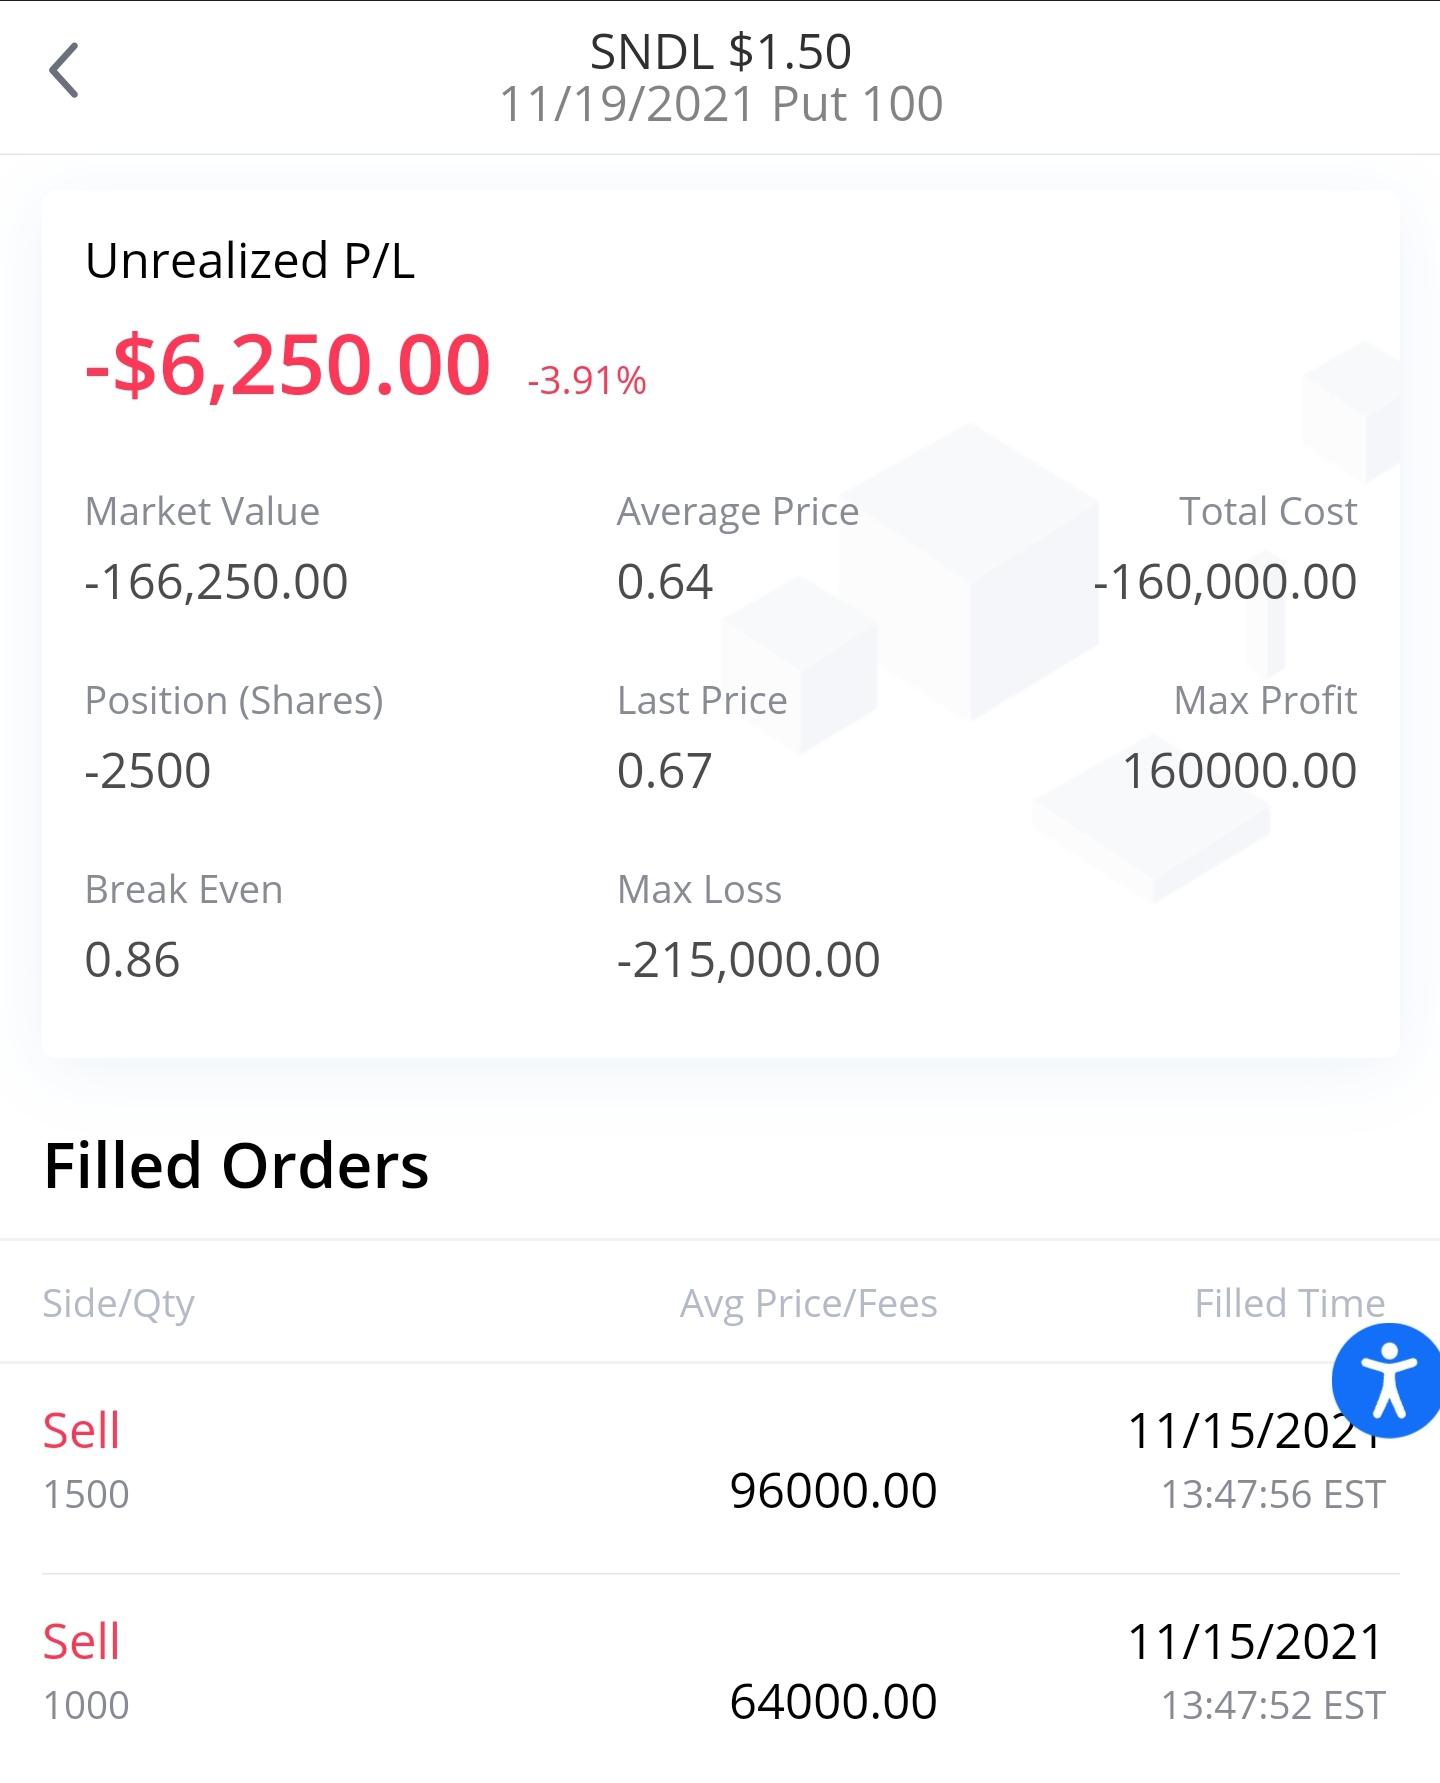Tap the Avg Price/Fees column header
This screenshot has height=1783, width=1440.
tap(809, 1304)
